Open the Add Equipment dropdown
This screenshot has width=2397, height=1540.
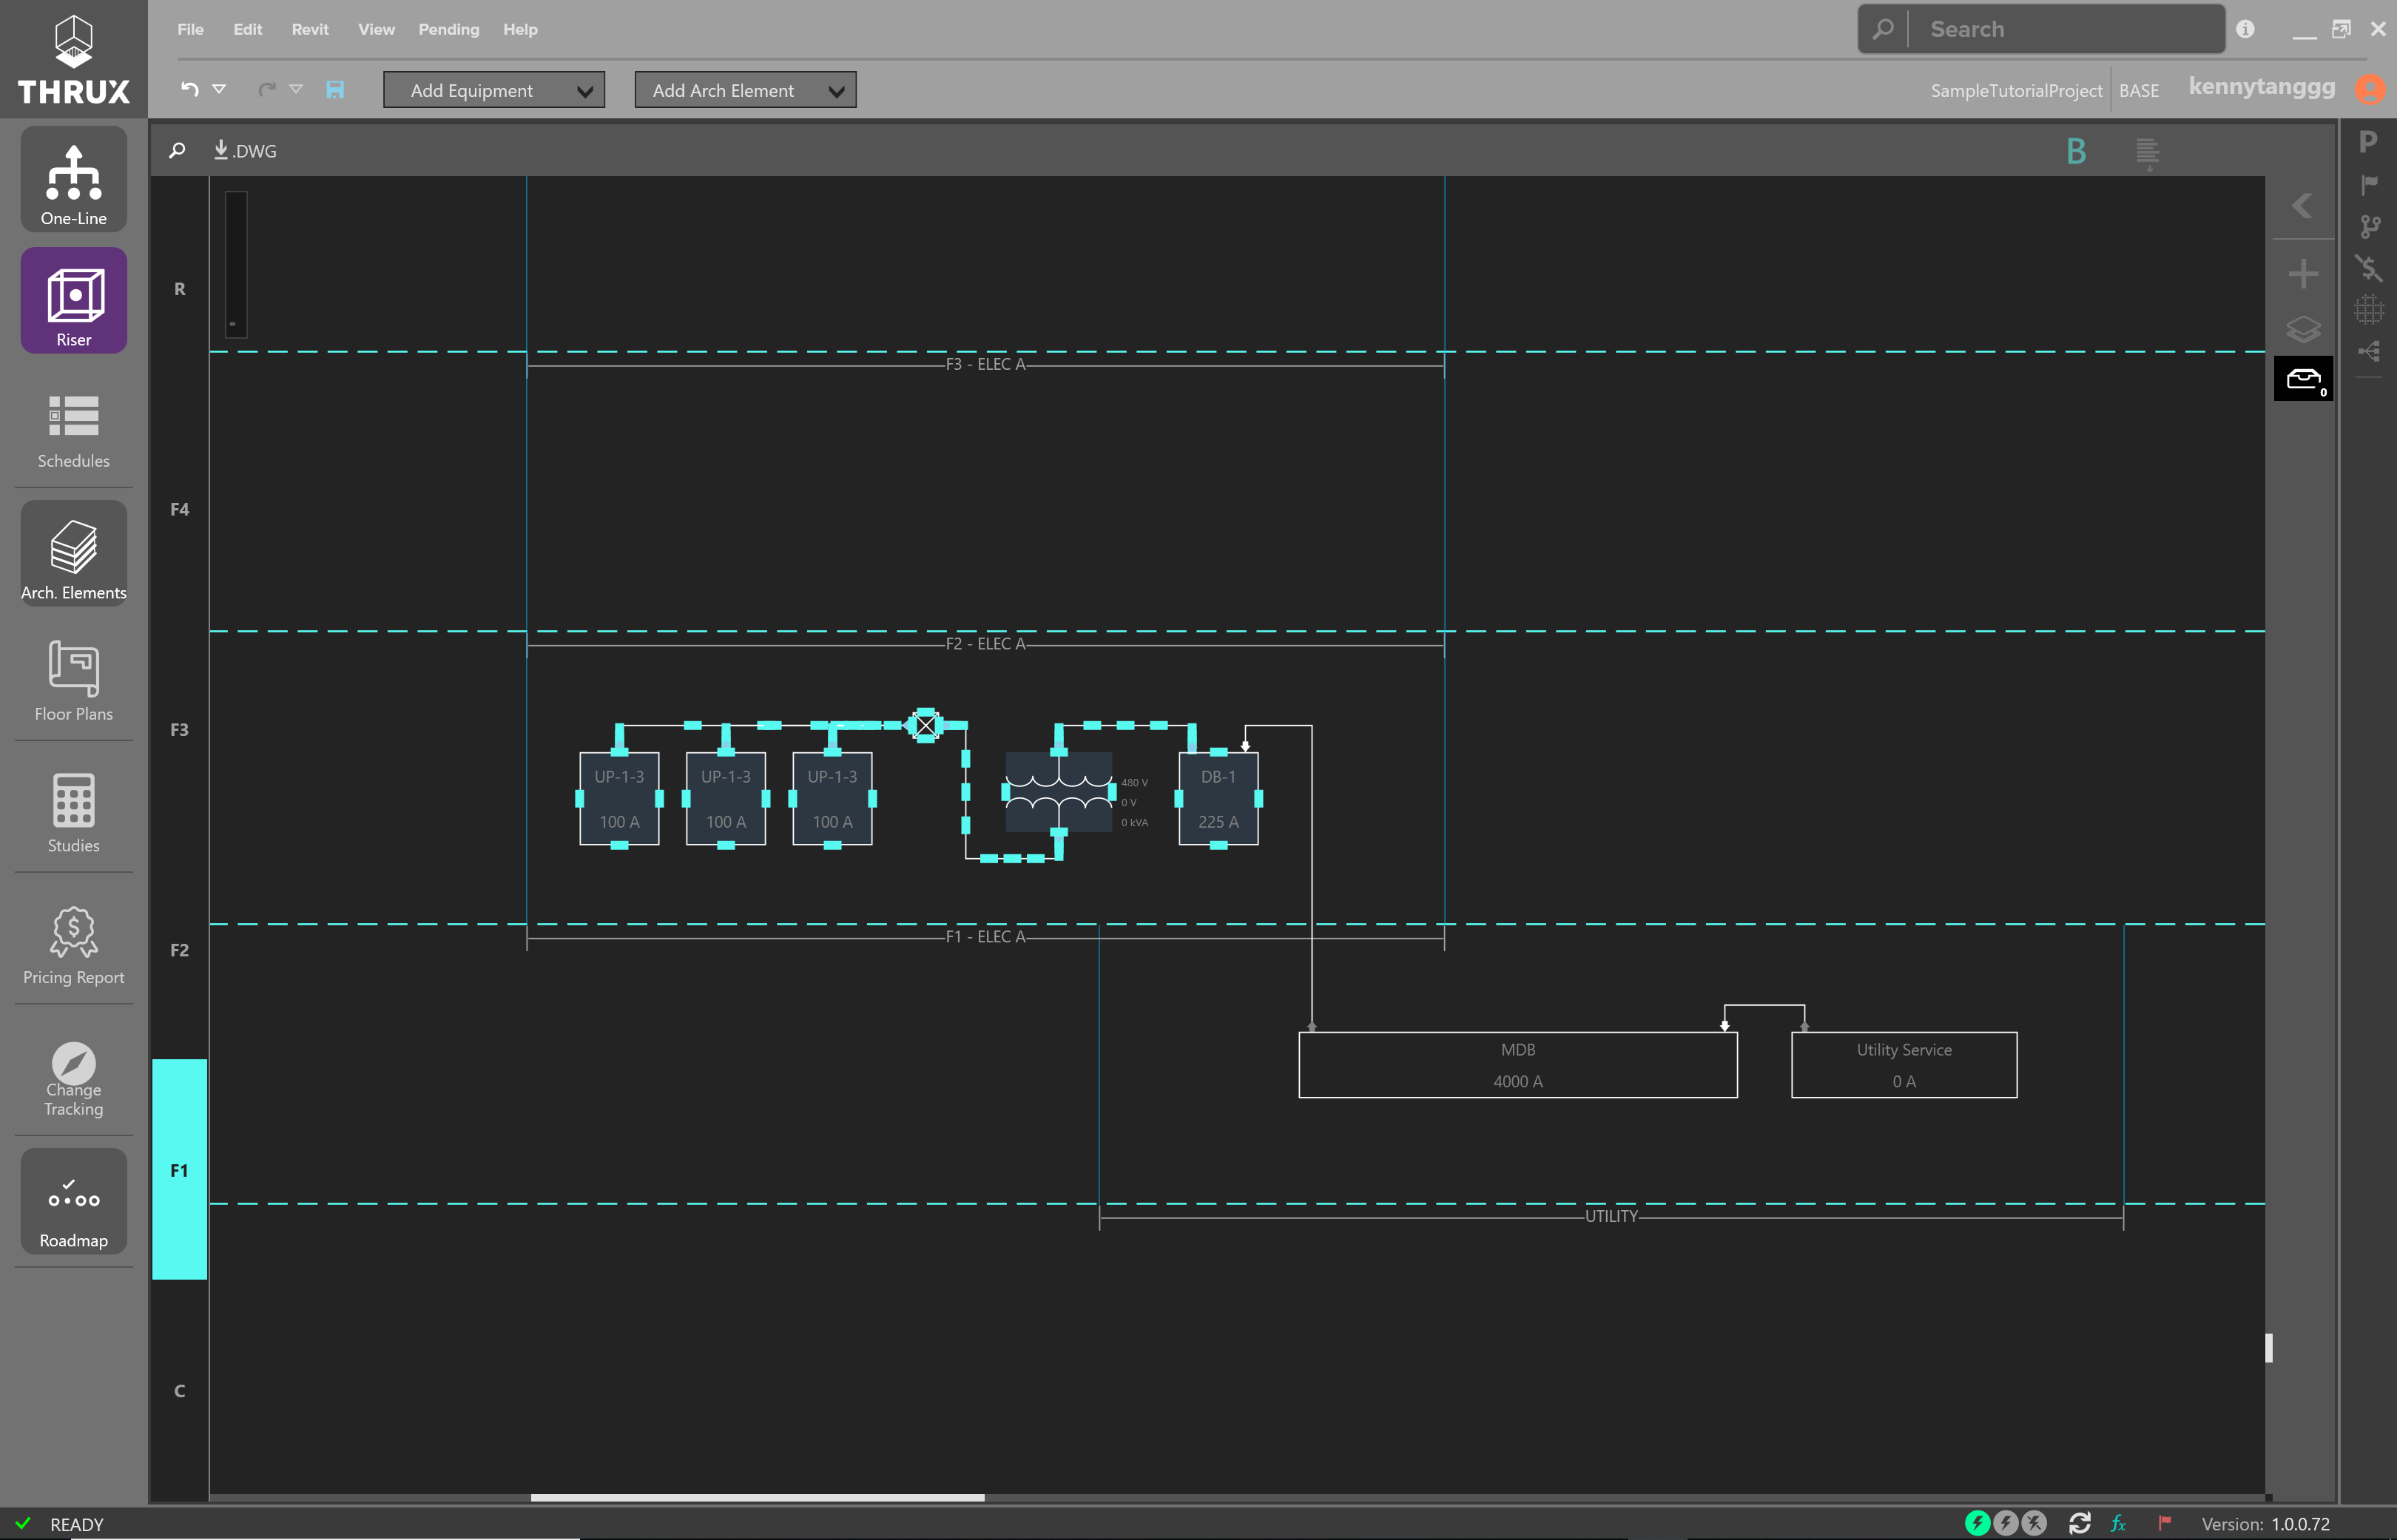point(494,90)
